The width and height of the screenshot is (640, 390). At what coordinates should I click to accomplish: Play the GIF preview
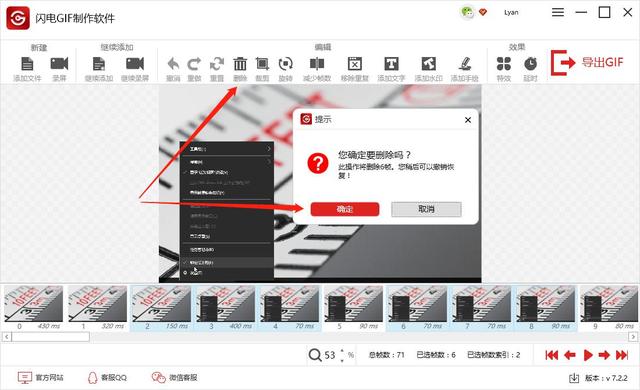point(588,355)
